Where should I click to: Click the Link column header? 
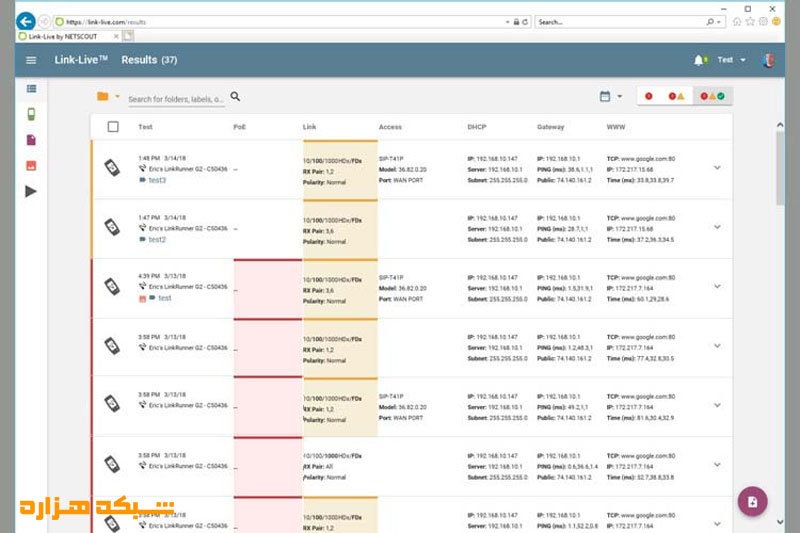pyautogui.click(x=309, y=127)
